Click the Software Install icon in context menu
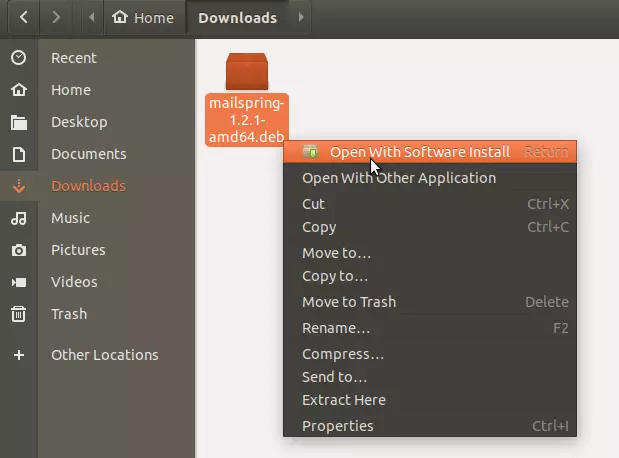 [310, 152]
